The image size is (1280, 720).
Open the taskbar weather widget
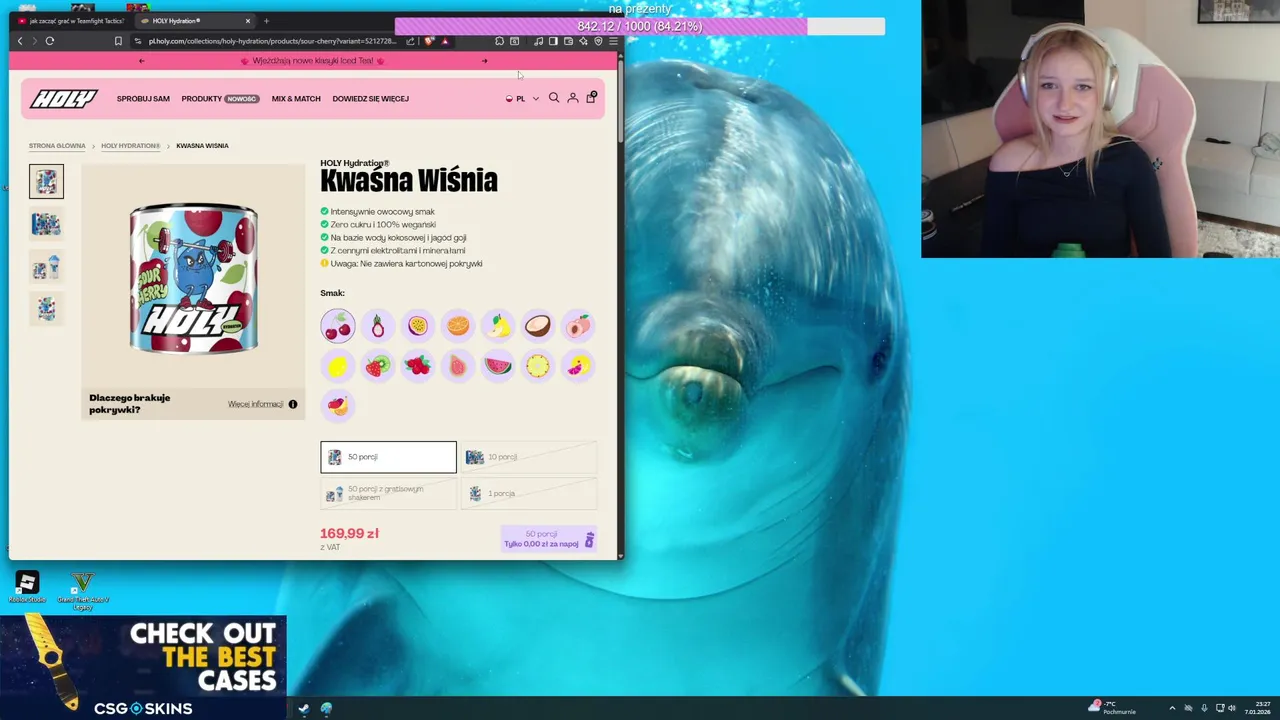tap(1114, 707)
